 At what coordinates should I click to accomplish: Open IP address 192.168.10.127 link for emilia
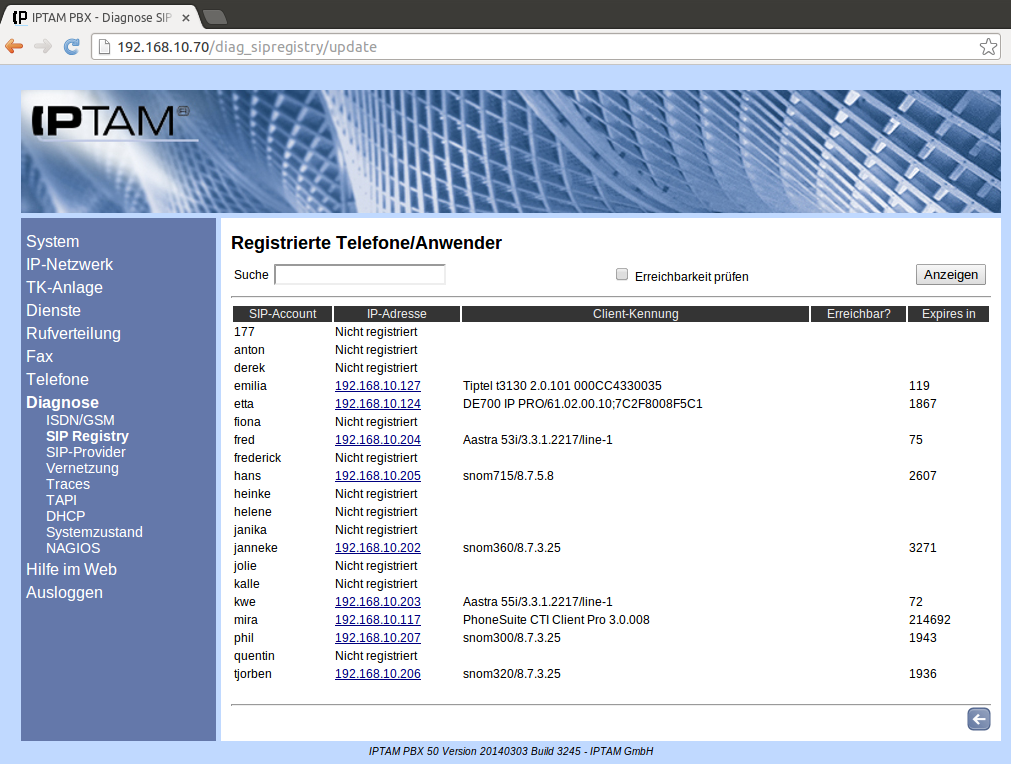377,386
